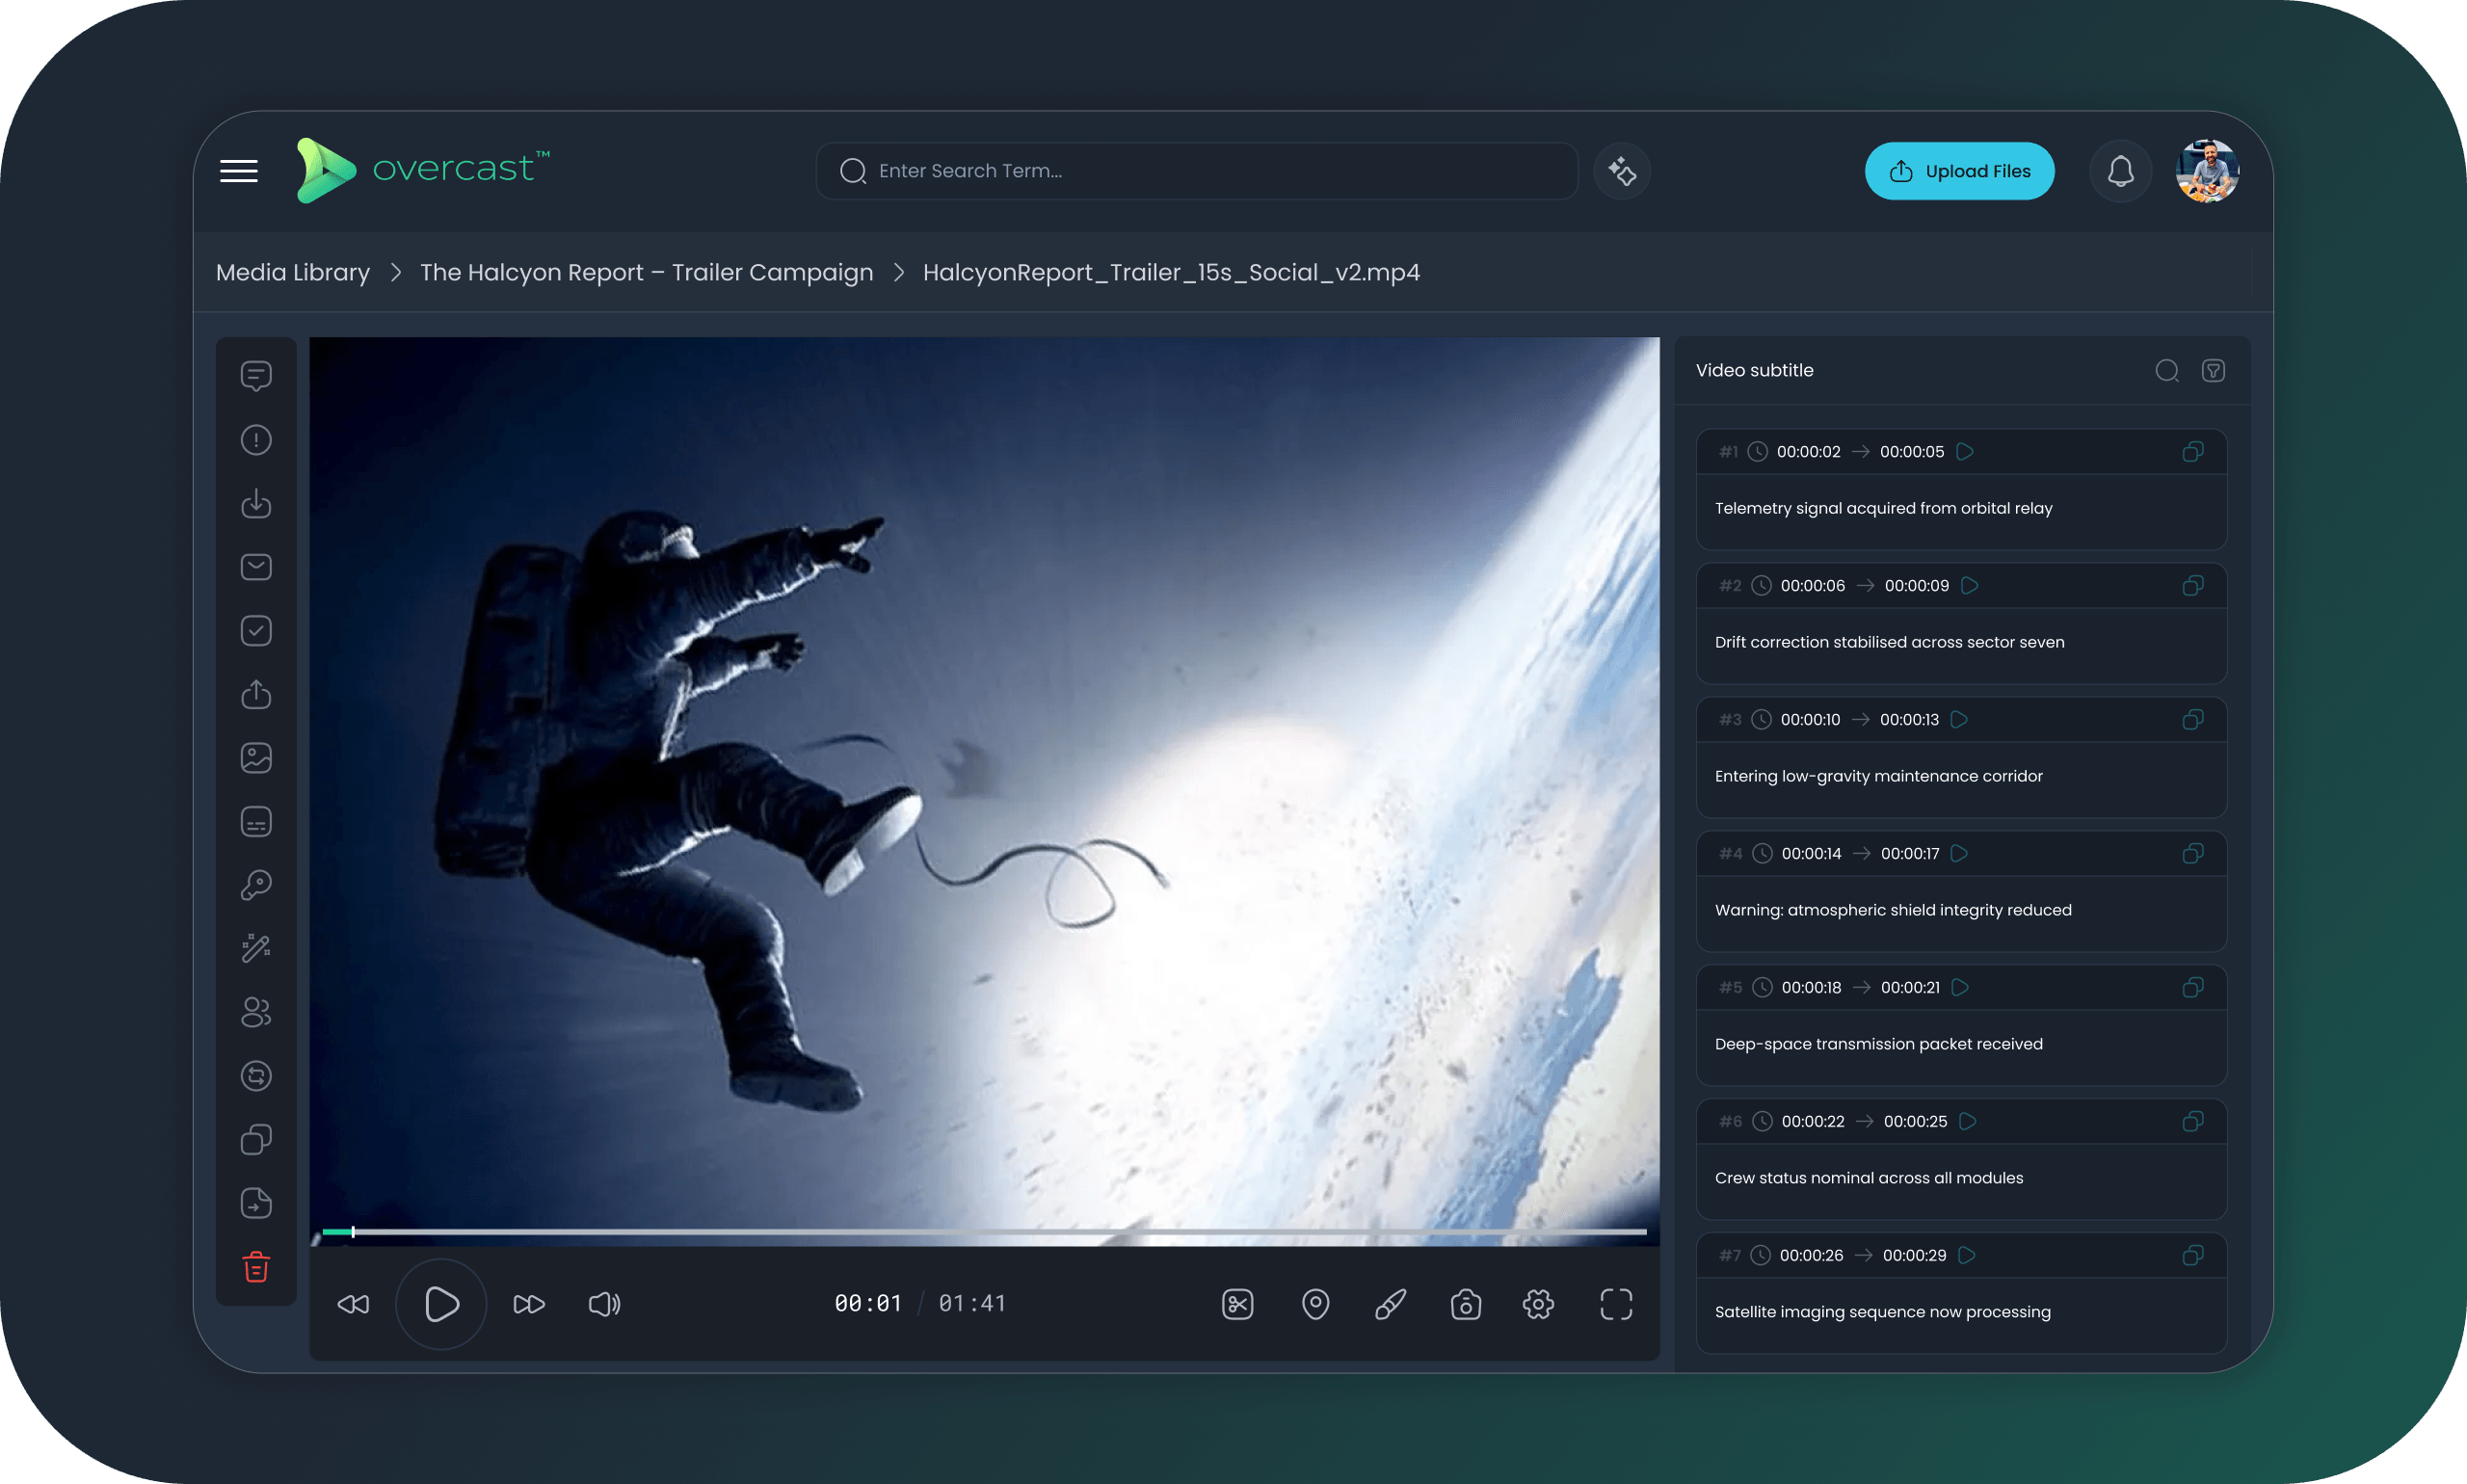Click Media Library in breadcrumb

(293, 272)
